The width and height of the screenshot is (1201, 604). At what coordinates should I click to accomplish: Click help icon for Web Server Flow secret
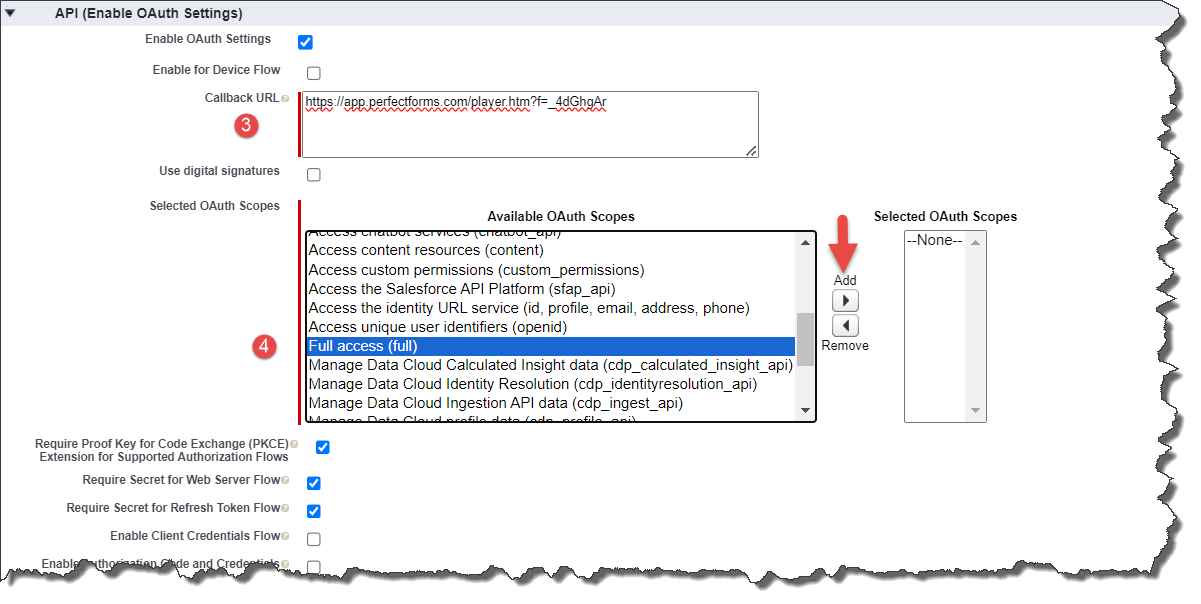tap(285, 481)
